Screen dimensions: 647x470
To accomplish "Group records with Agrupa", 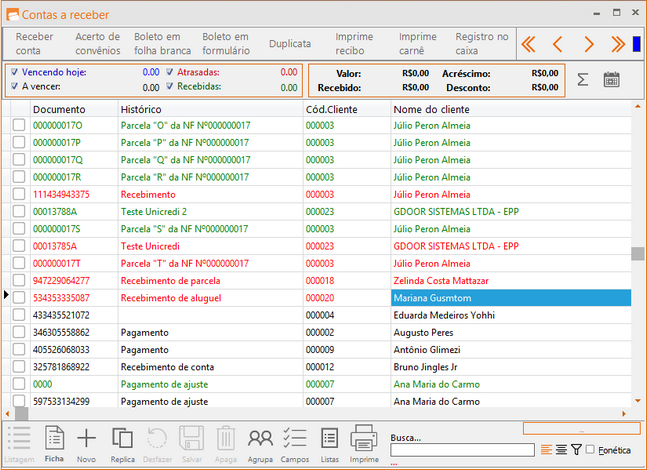I will point(260,444).
